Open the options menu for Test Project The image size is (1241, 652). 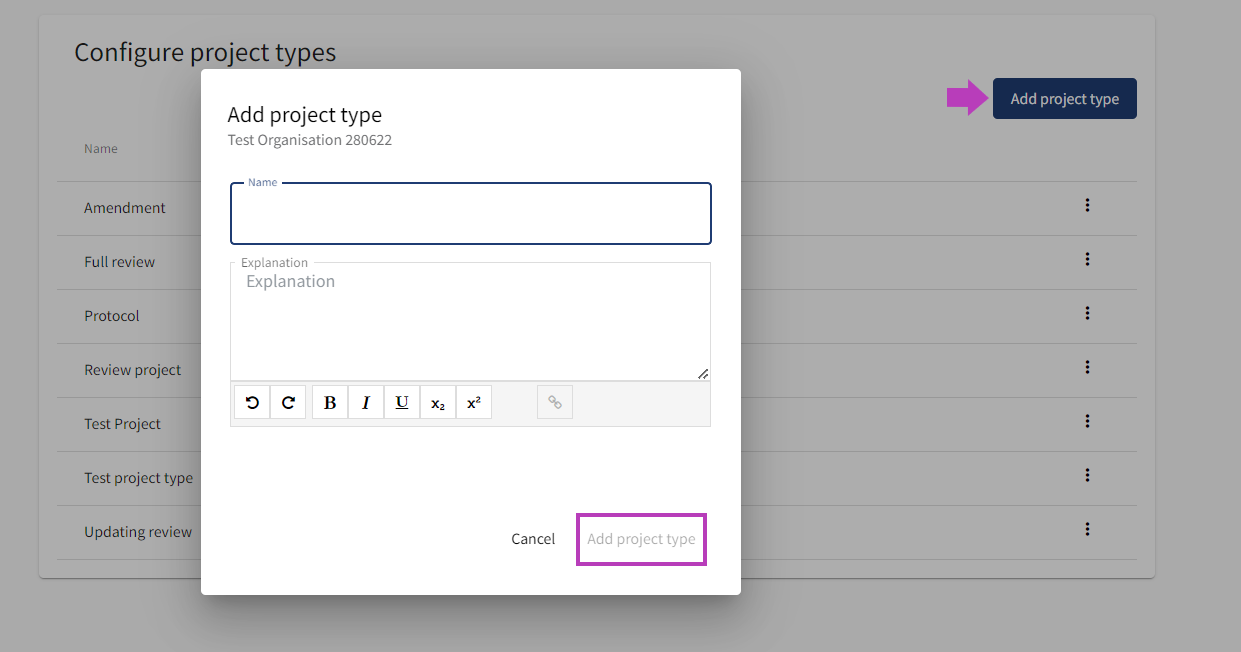pos(1087,422)
